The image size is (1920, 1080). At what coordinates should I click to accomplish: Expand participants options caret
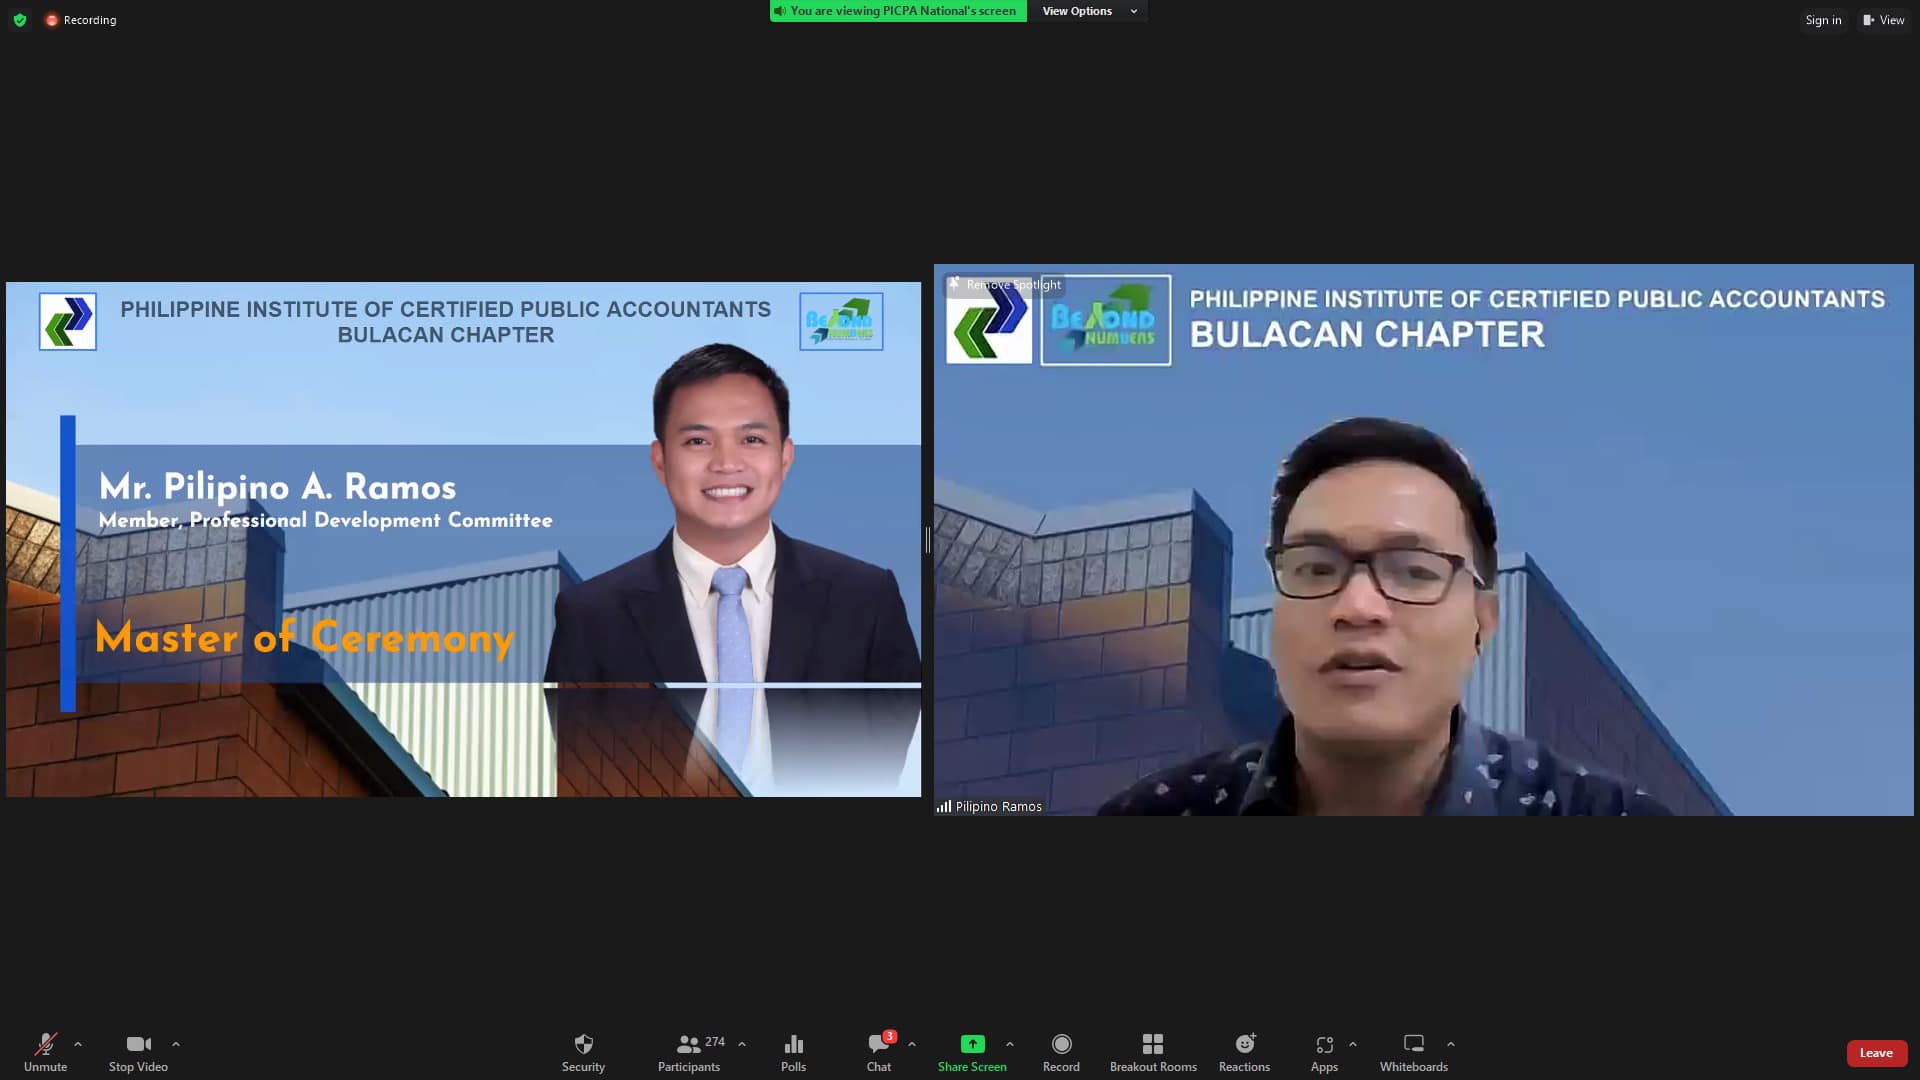742,1044
